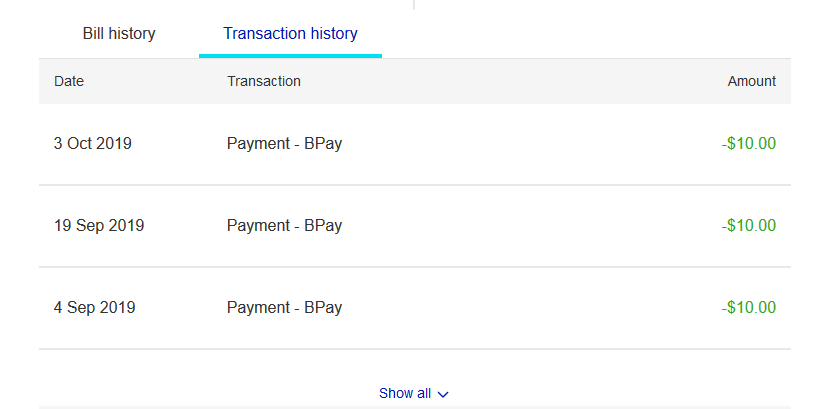Click the Transaction column header
The image size is (815, 409).
coord(264,81)
